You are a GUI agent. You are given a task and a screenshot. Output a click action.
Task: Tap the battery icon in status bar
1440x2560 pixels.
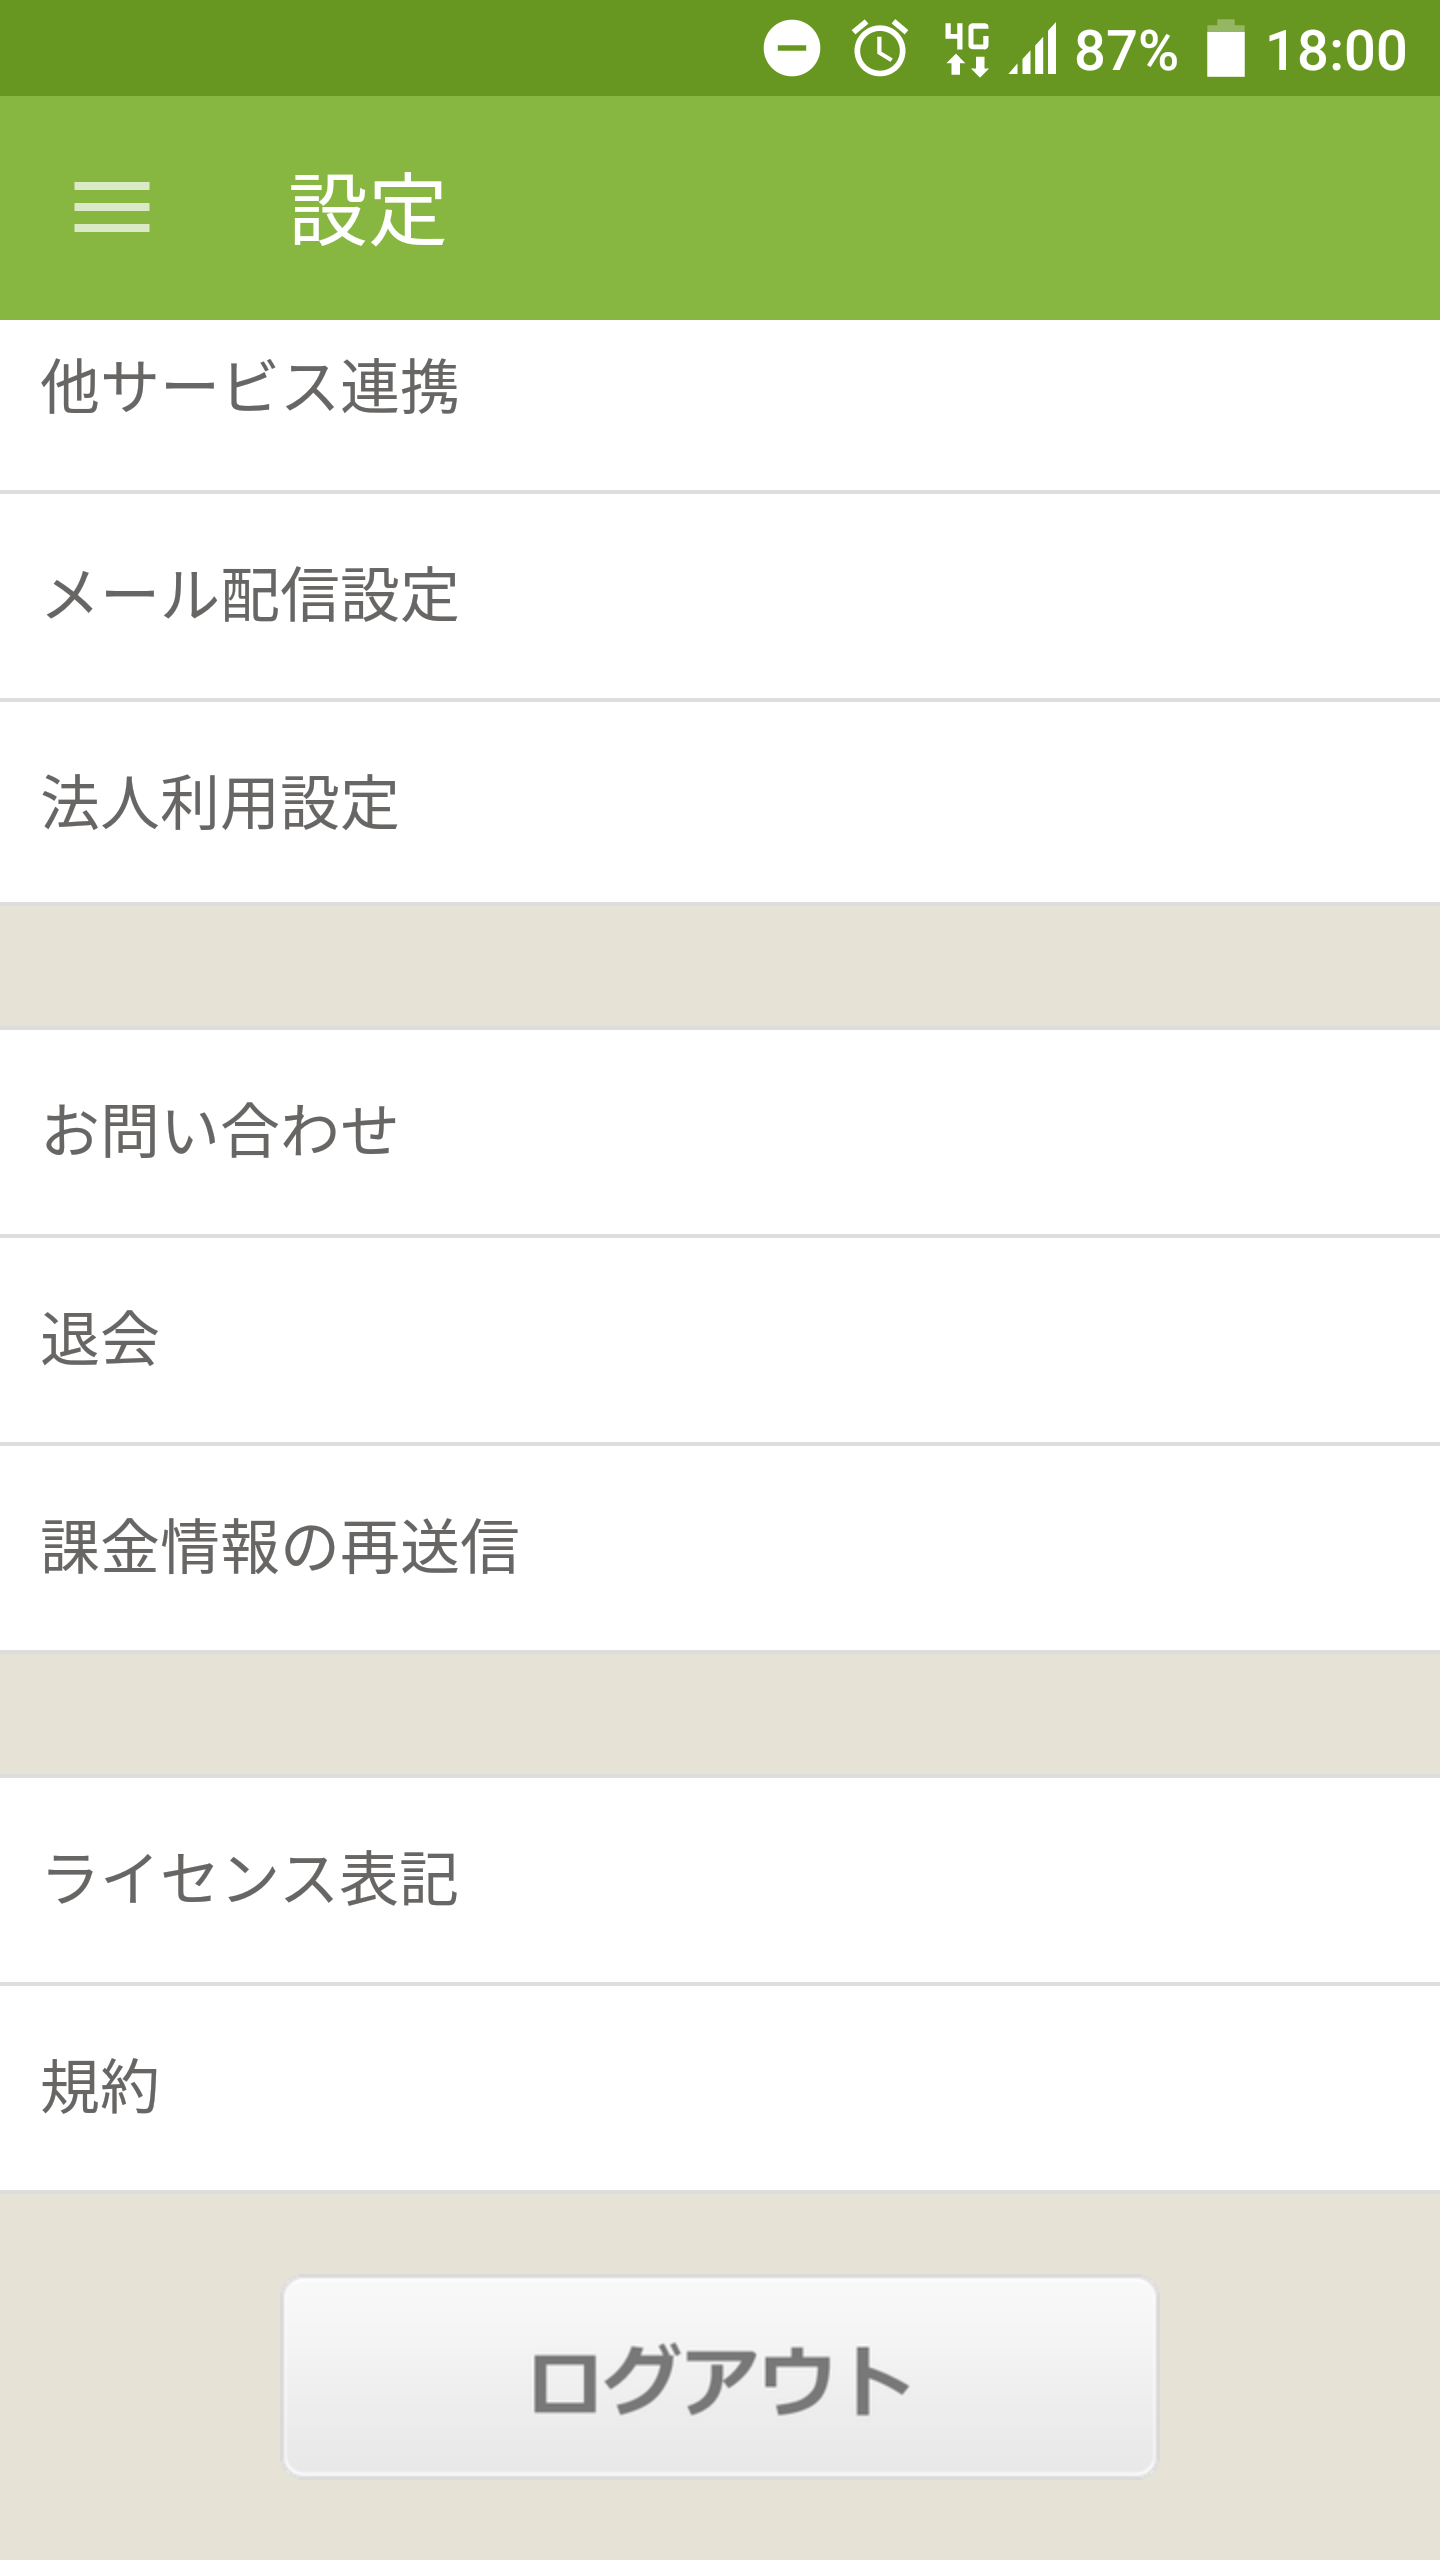pyautogui.click(x=1225, y=49)
